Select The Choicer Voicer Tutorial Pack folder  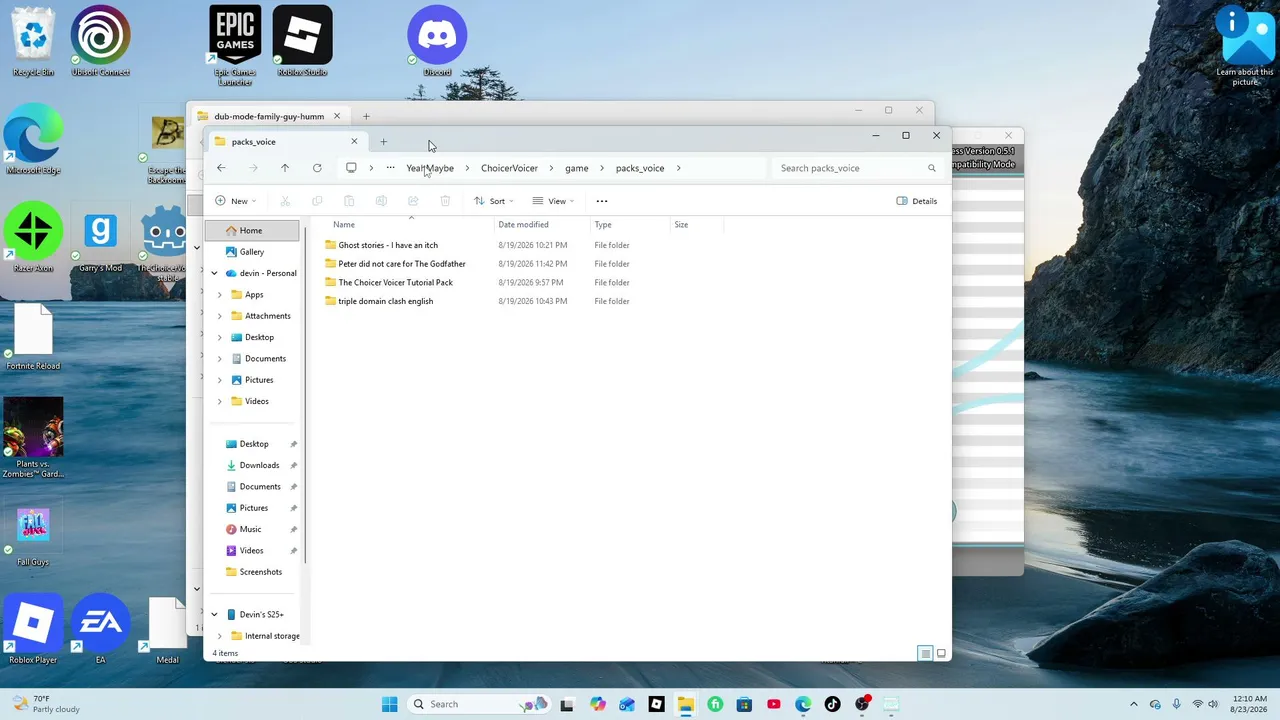coord(395,283)
